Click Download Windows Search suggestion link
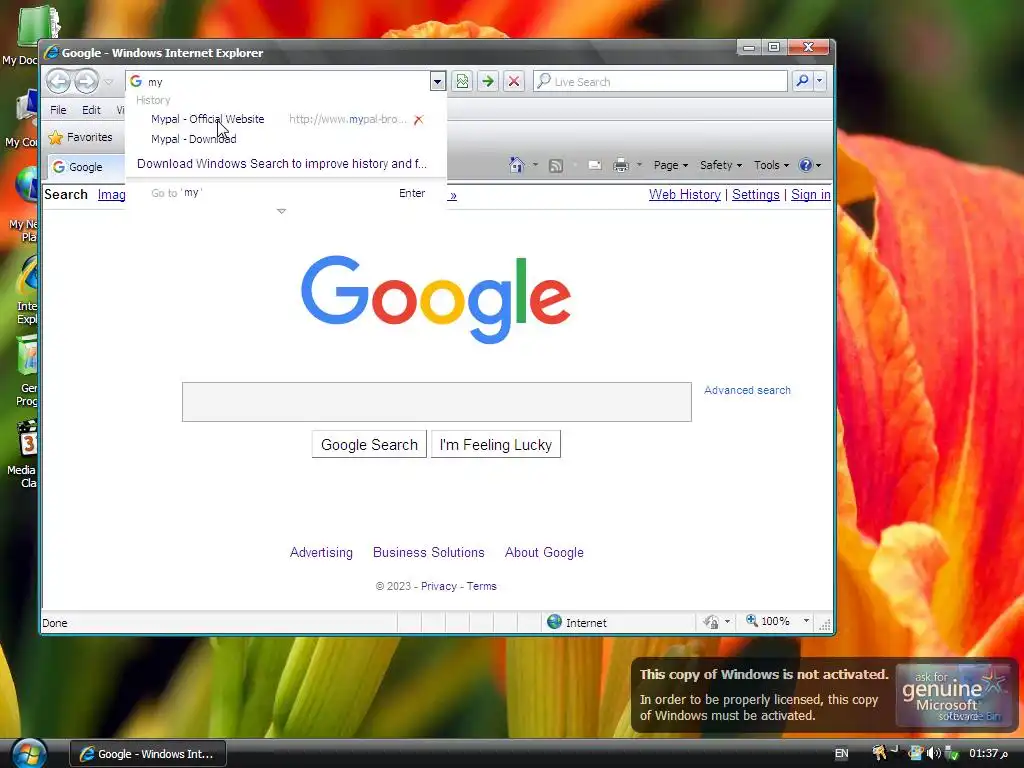Image resolution: width=1024 pixels, height=768 pixels. coord(281,163)
